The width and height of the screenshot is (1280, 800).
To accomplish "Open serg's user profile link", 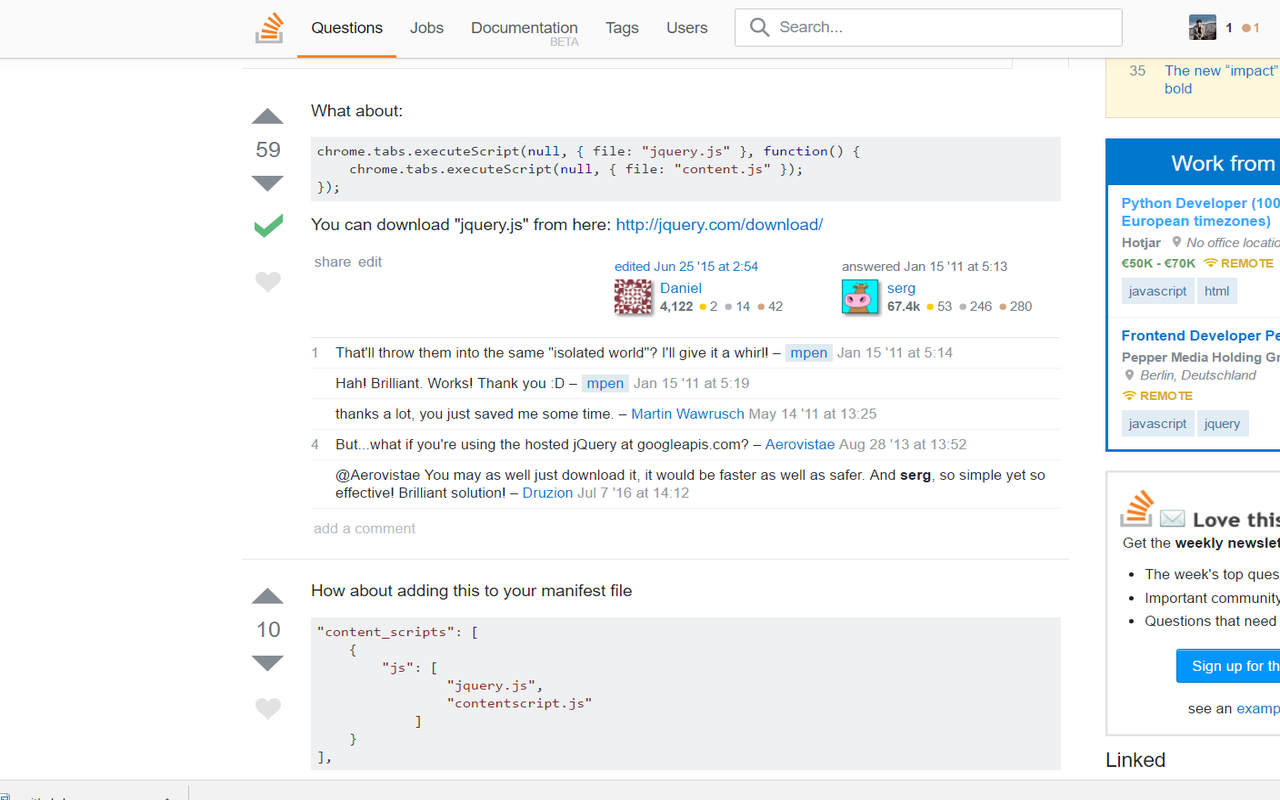I will coord(901,288).
